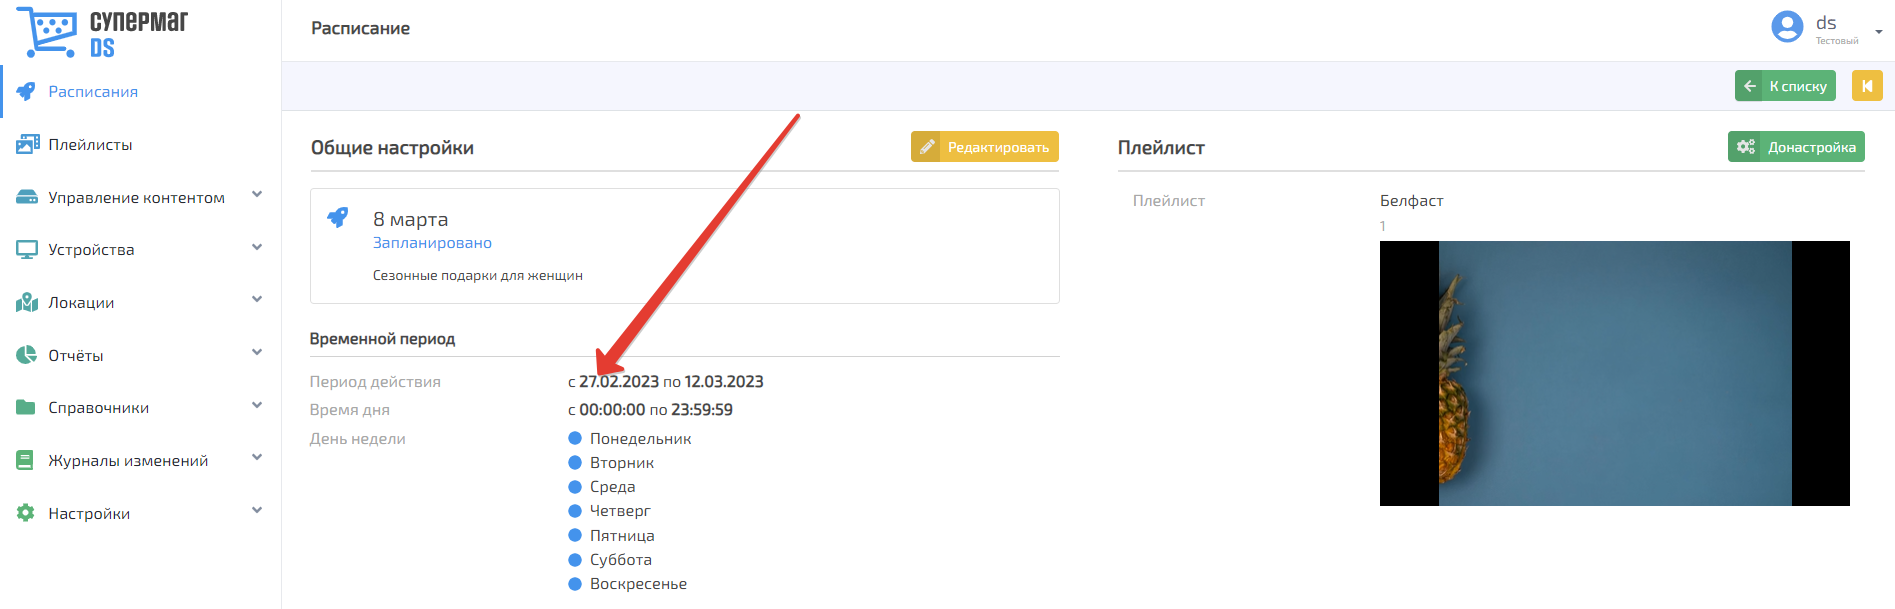Click the pencil icon on Редактировать

tap(927, 147)
